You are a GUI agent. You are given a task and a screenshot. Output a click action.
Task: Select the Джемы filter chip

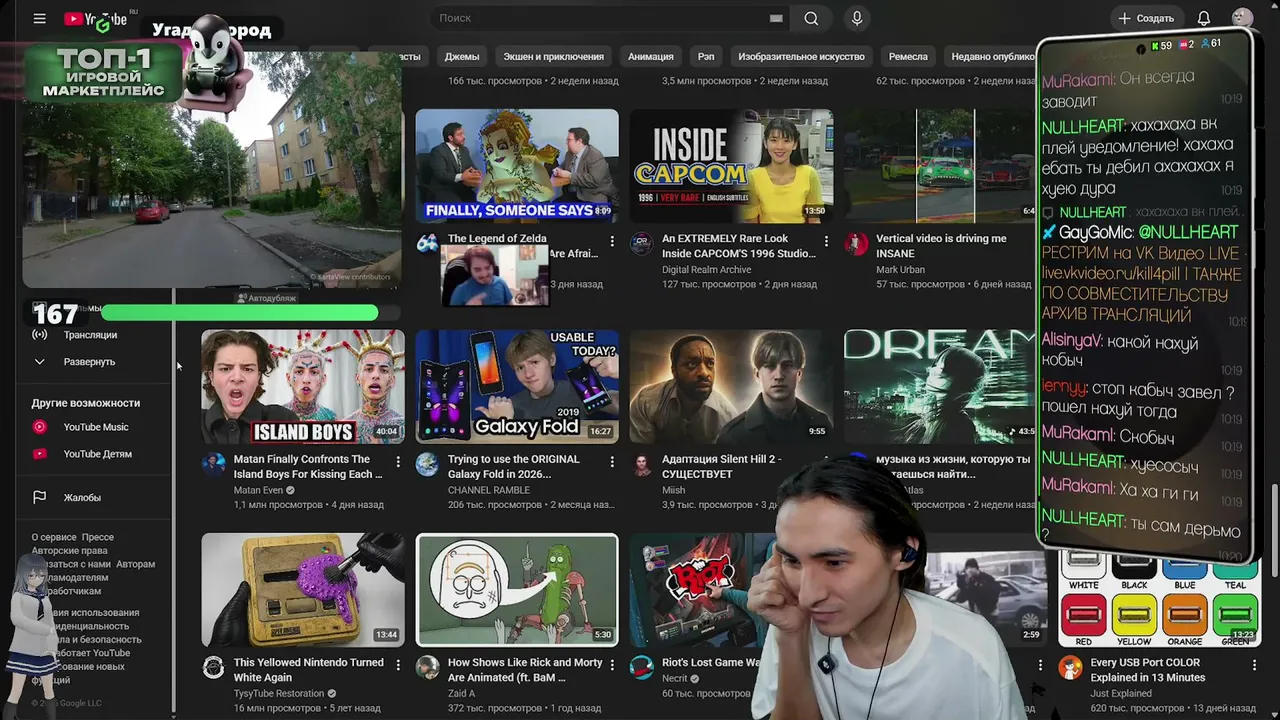point(462,56)
